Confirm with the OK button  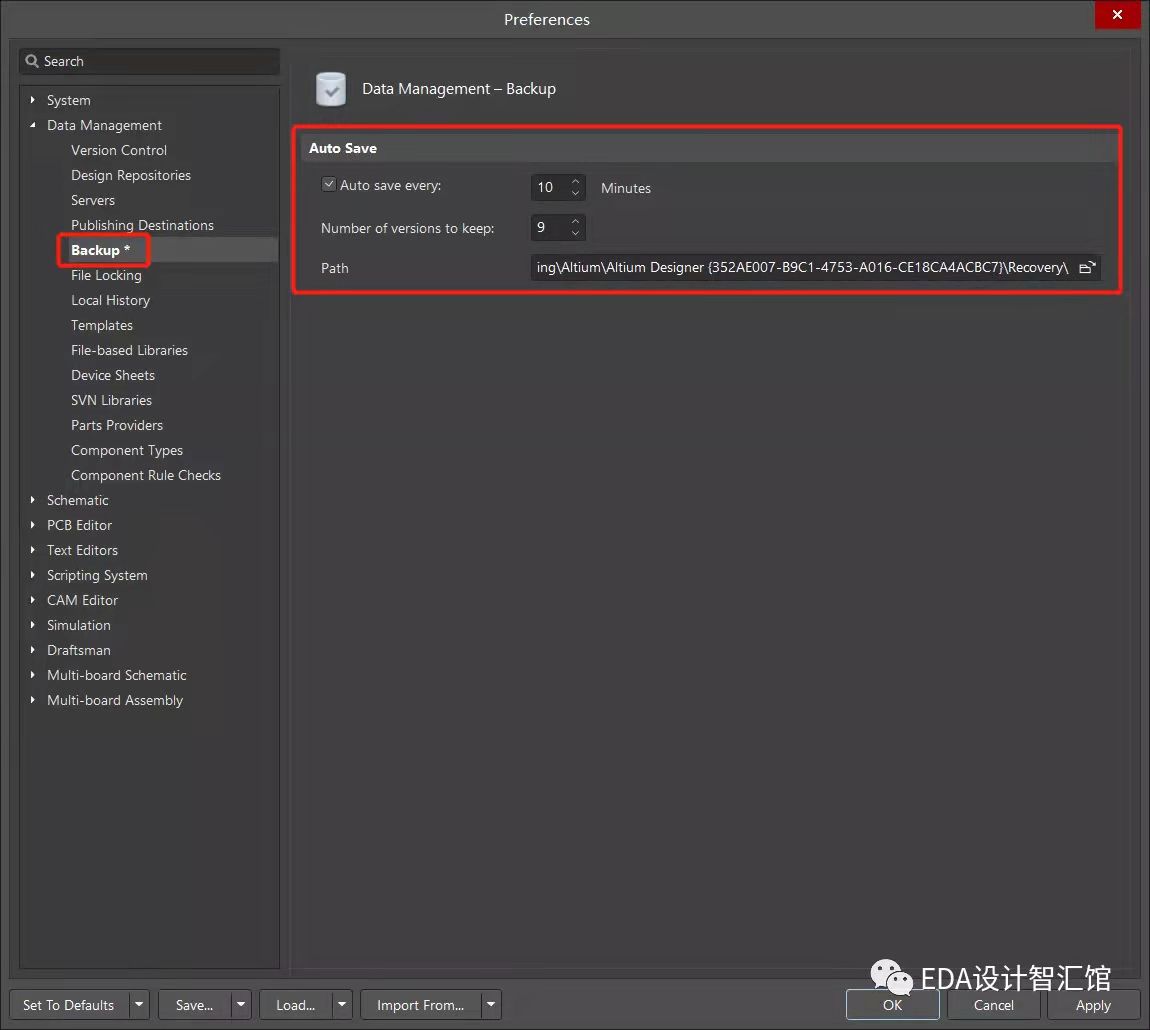point(893,1004)
